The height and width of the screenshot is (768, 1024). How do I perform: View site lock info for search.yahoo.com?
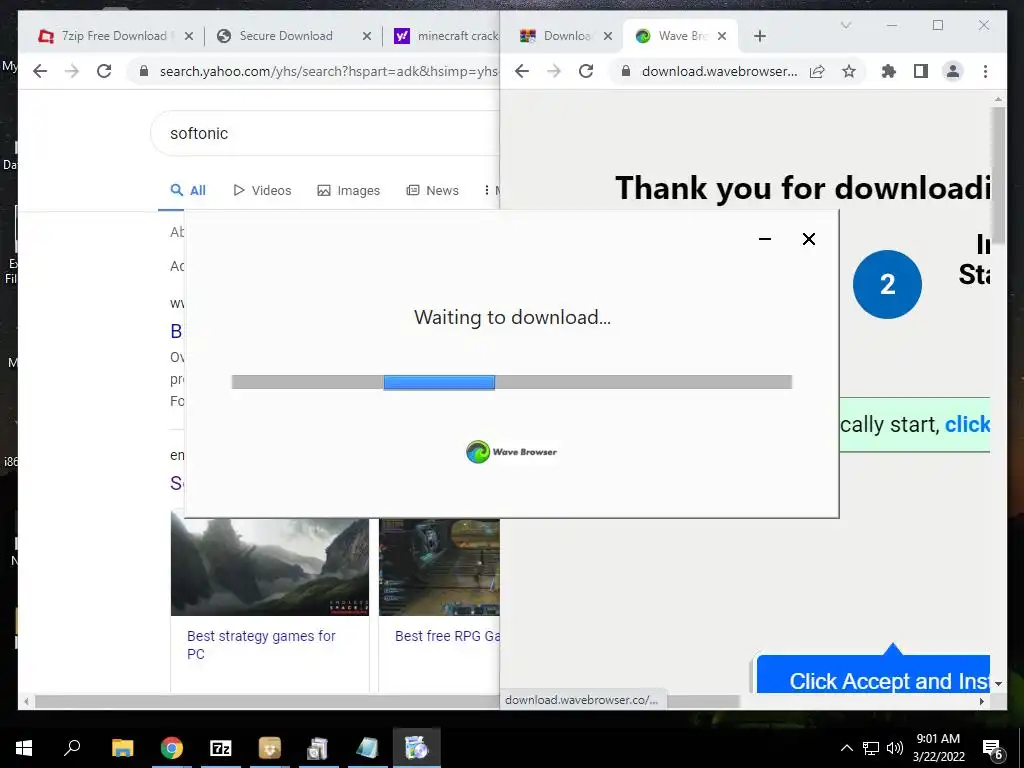144,71
